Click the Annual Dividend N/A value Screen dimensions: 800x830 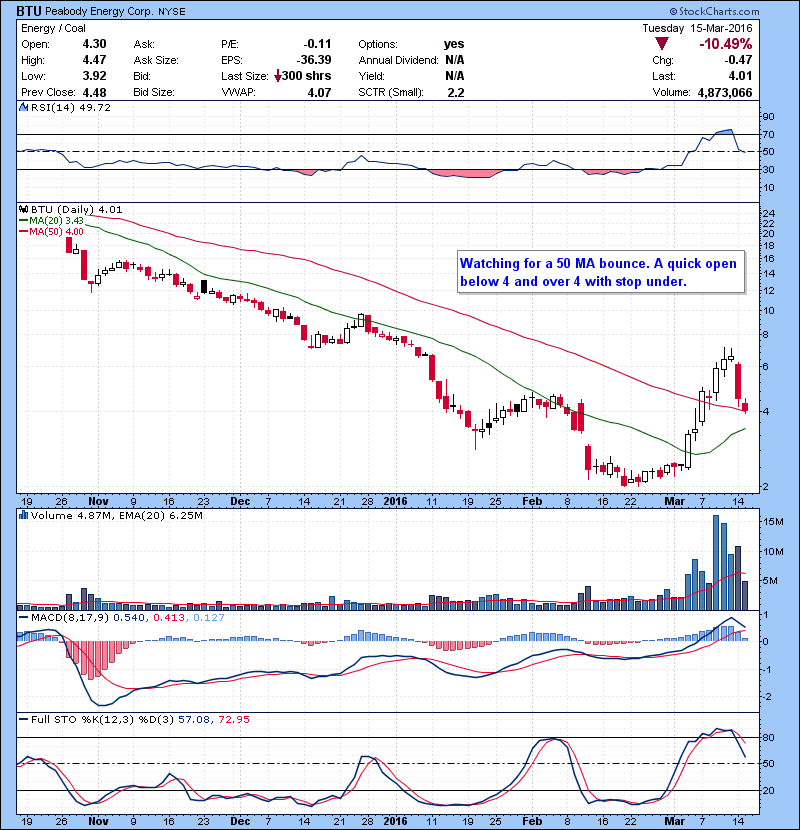tap(454, 60)
